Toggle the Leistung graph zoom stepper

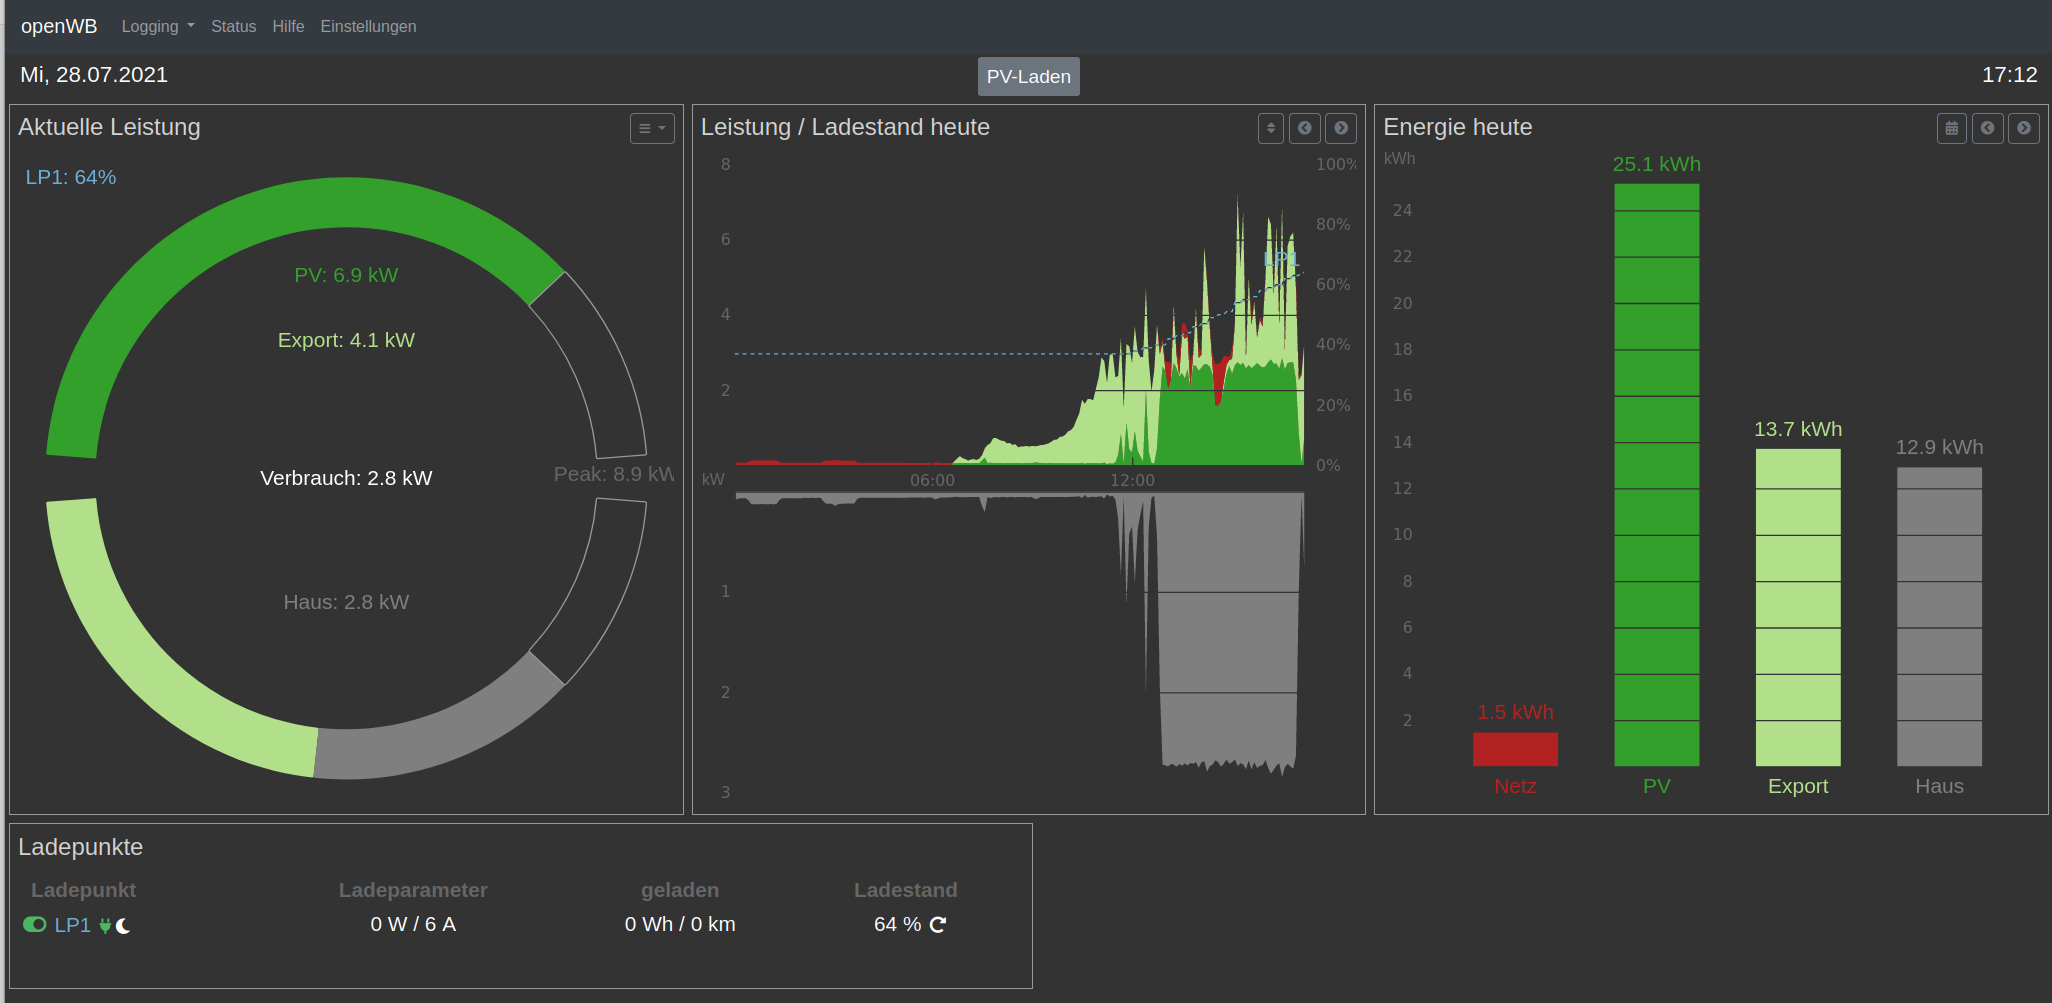click(1270, 128)
